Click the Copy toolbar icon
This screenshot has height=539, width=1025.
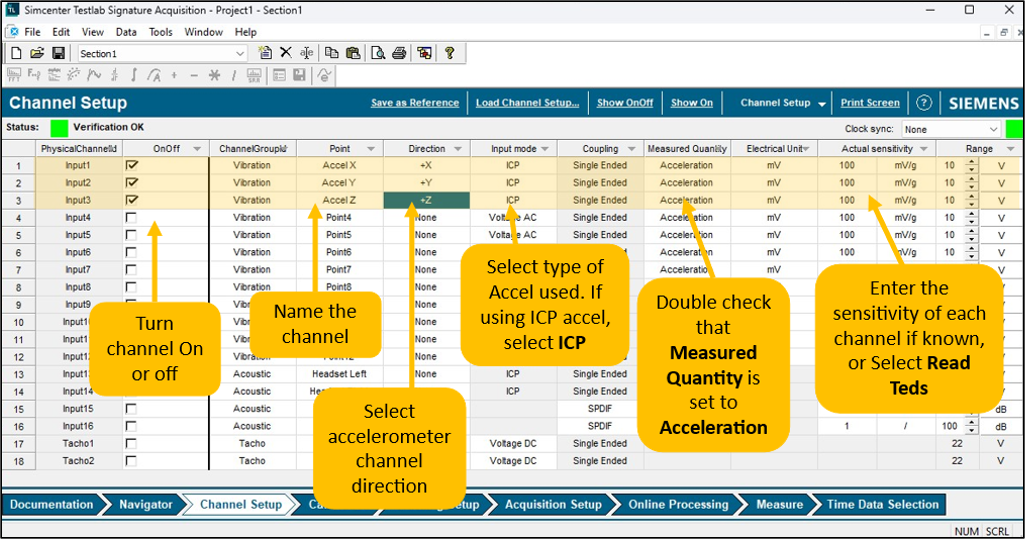[332, 54]
